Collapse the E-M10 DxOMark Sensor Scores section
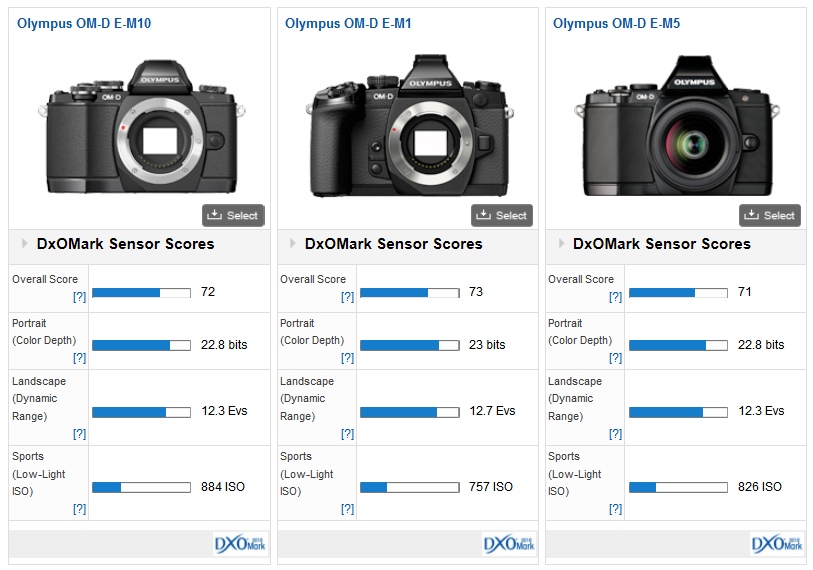Viewport: 813px width, 570px height. 24,244
